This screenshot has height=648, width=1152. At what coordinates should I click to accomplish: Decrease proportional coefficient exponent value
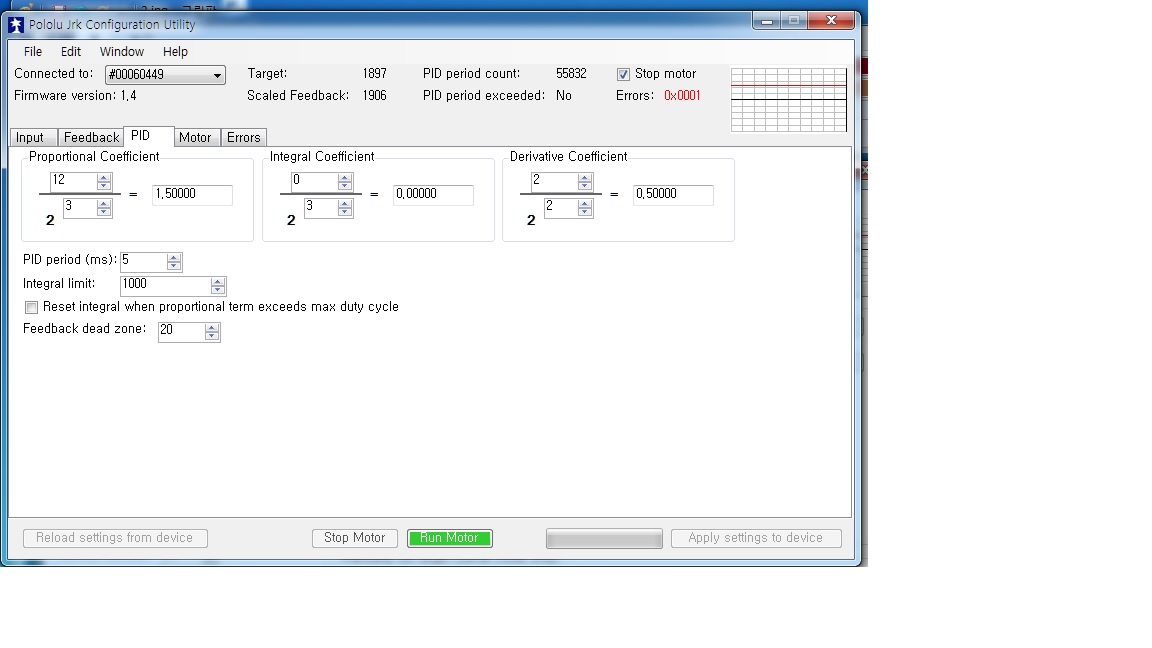(104, 212)
